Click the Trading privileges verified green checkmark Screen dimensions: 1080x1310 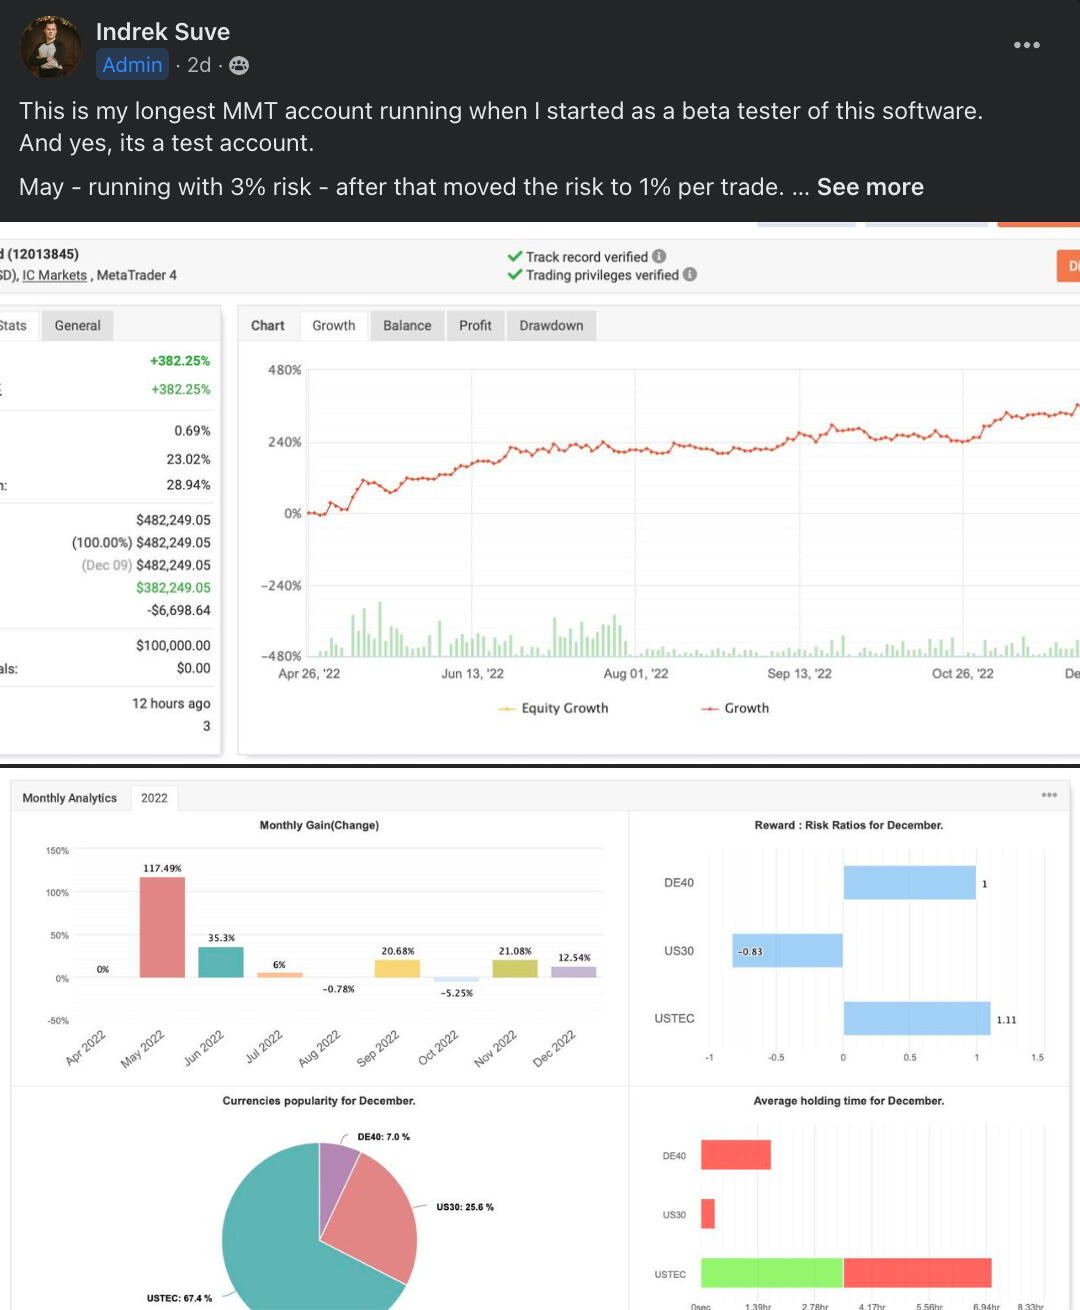coord(514,274)
